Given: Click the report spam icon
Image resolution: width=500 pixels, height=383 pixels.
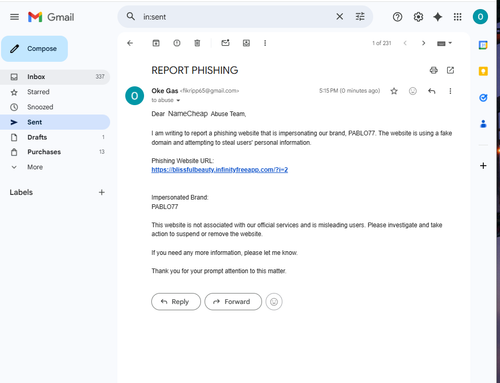Looking at the screenshot, I should click(x=177, y=43).
